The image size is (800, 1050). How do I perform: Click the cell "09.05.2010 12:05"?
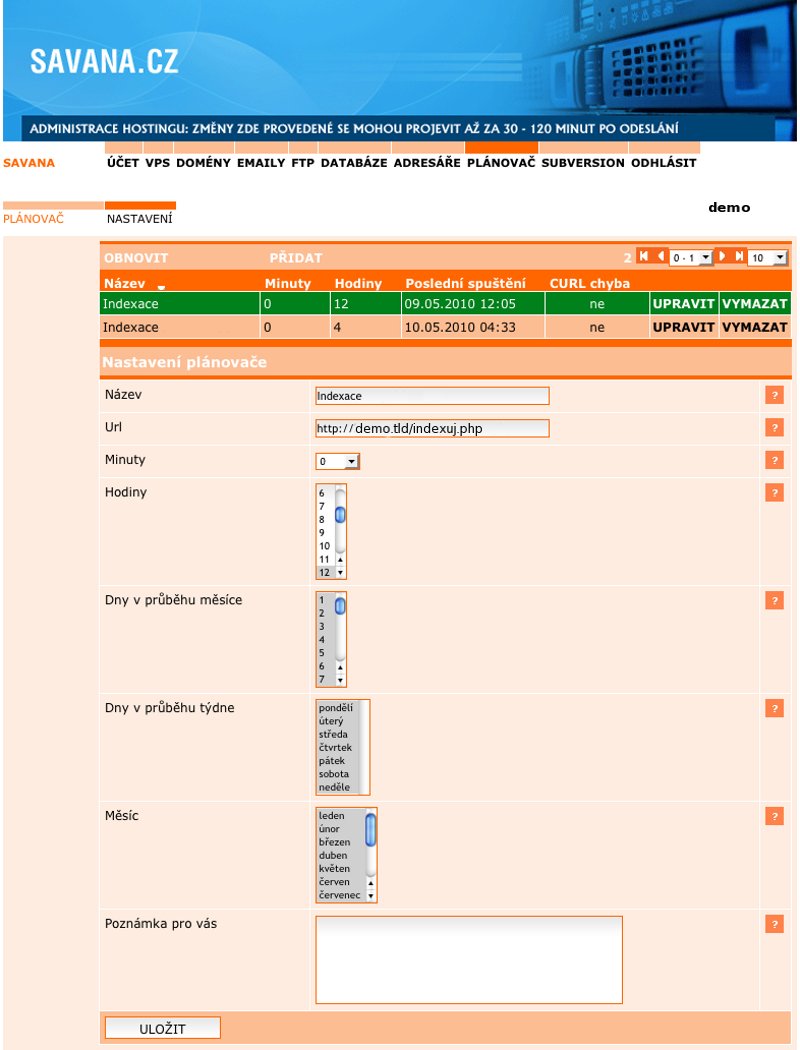pos(473,303)
